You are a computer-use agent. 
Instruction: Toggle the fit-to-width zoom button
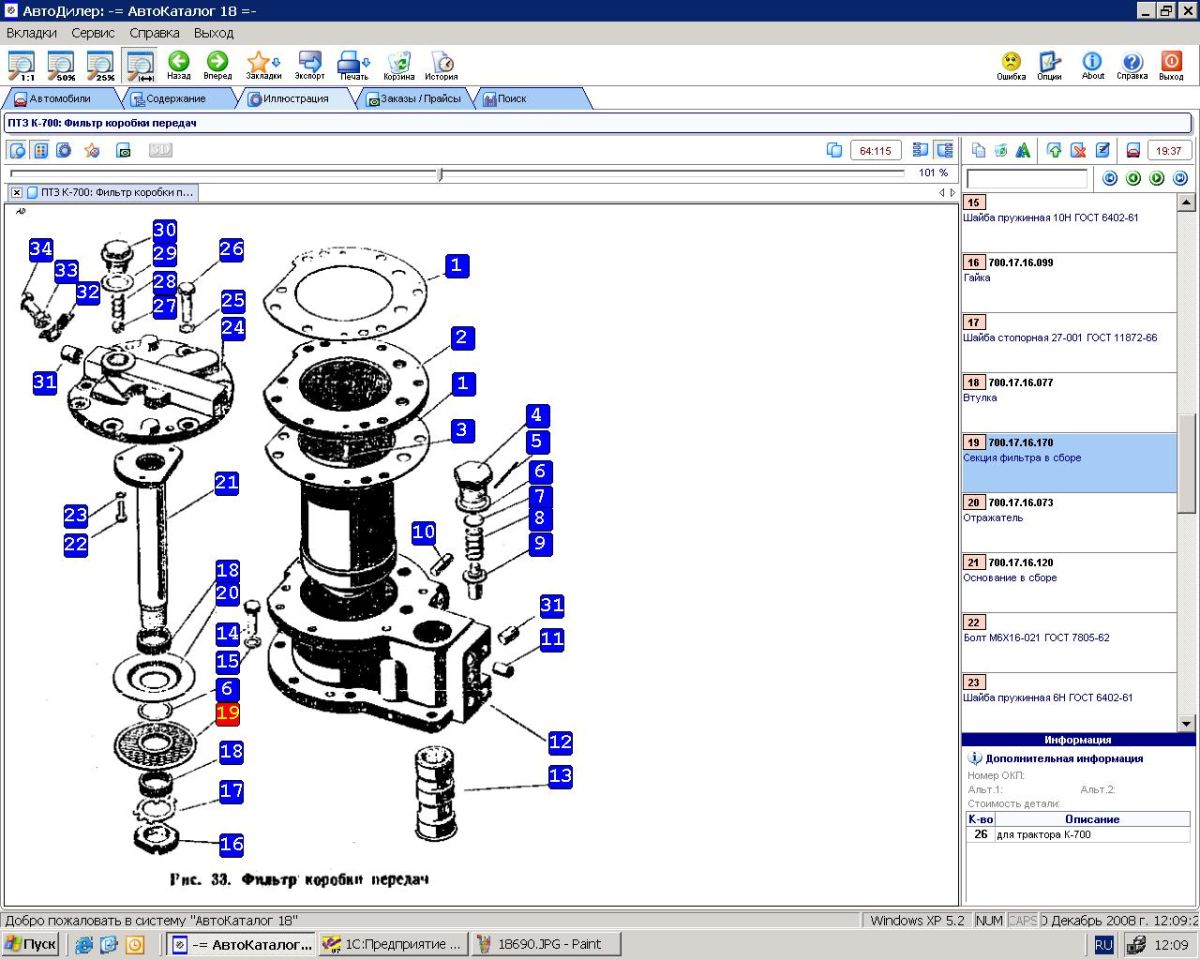coord(139,65)
